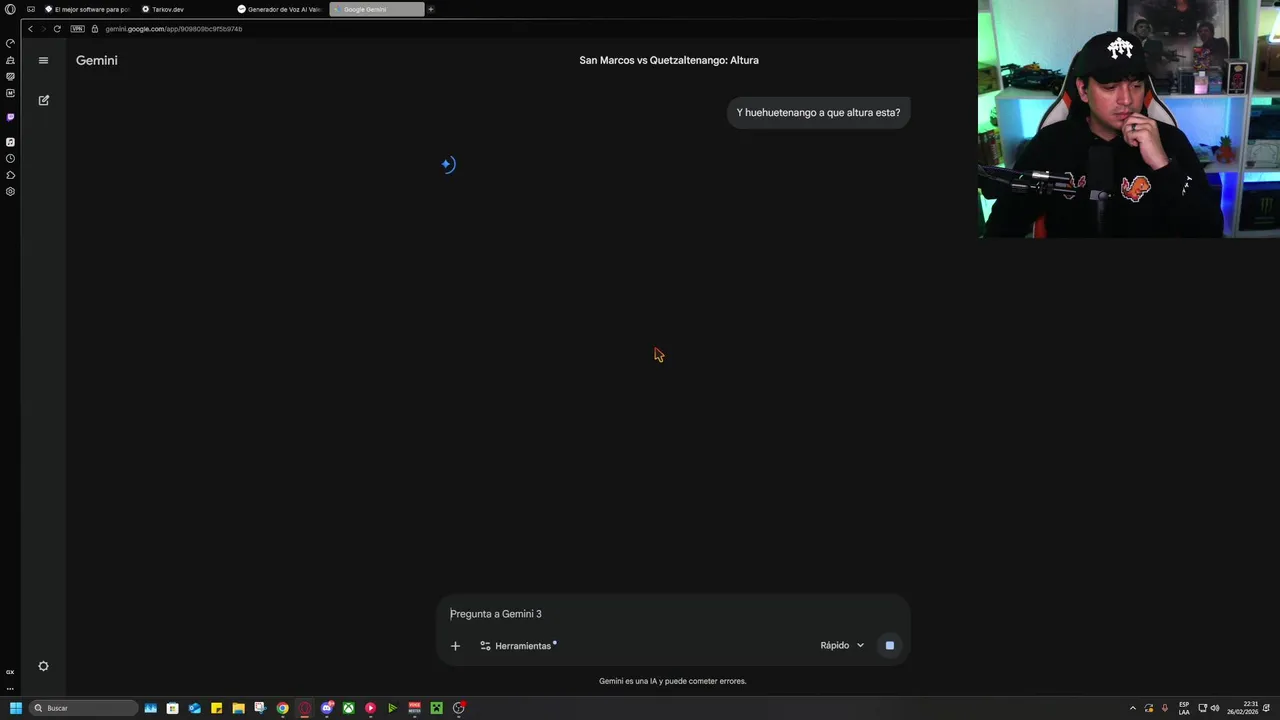Open Extensions cube icon in Opera sidebar
Image resolution: width=1280 pixels, height=720 pixels.
pos(10,175)
